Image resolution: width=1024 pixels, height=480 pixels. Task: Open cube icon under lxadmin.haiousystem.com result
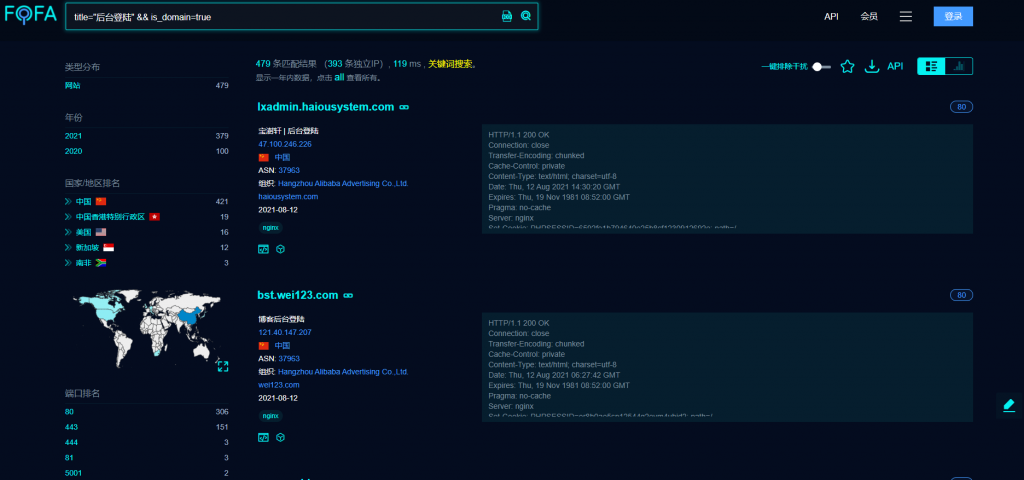coord(280,249)
